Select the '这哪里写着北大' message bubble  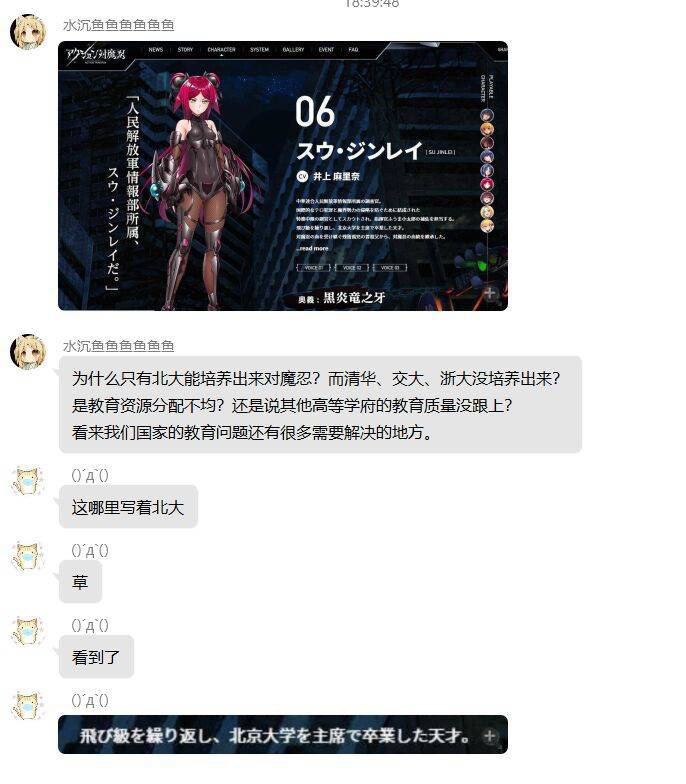click(x=128, y=507)
